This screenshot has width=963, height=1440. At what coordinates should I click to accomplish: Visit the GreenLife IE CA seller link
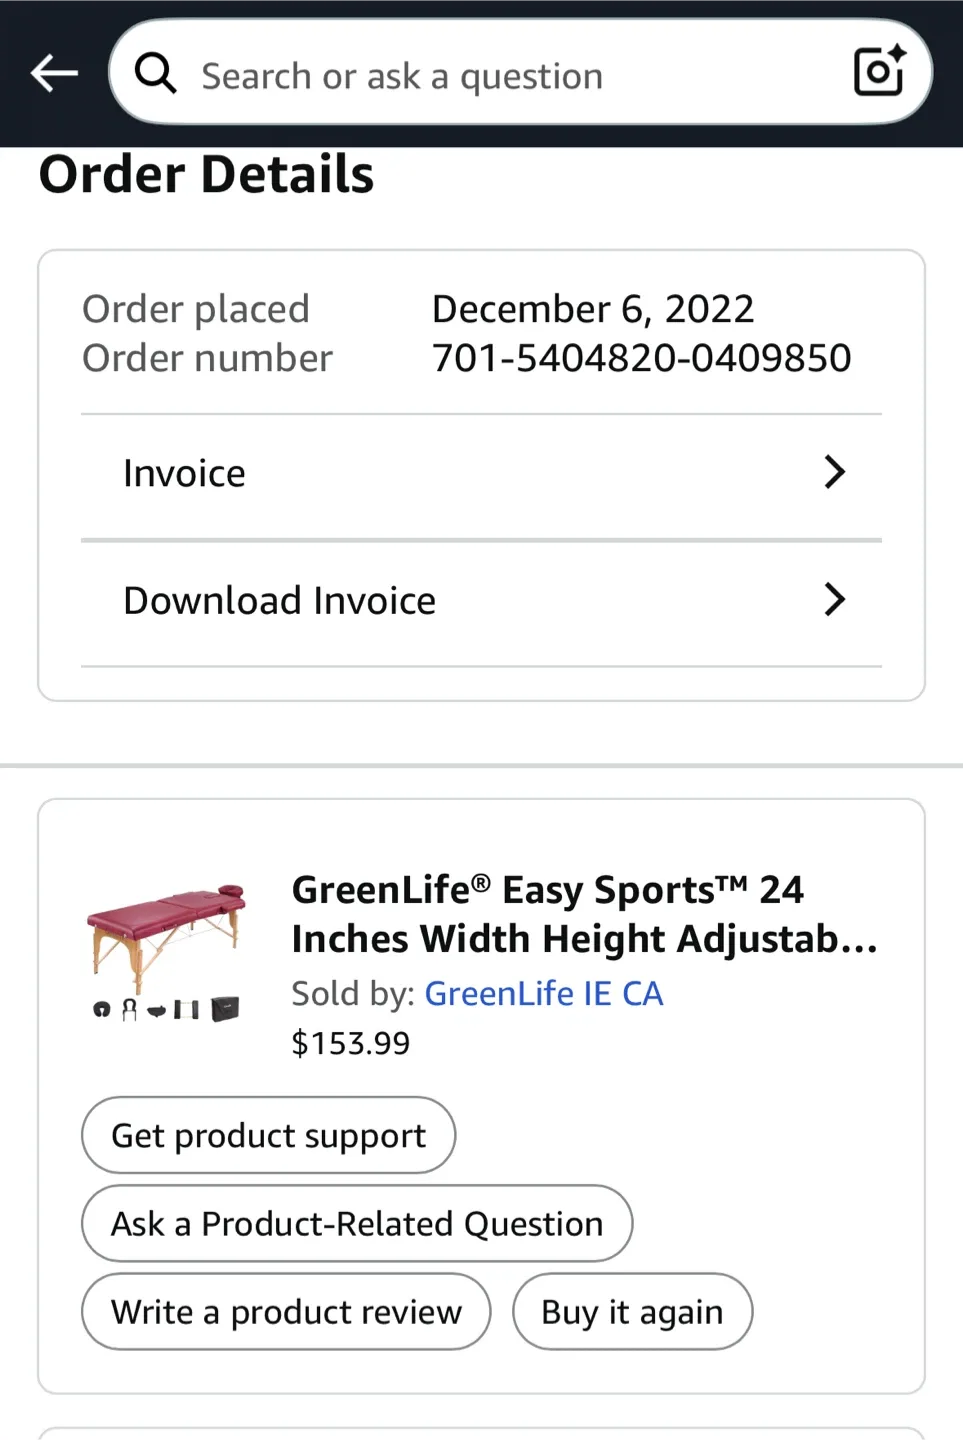(x=543, y=993)
